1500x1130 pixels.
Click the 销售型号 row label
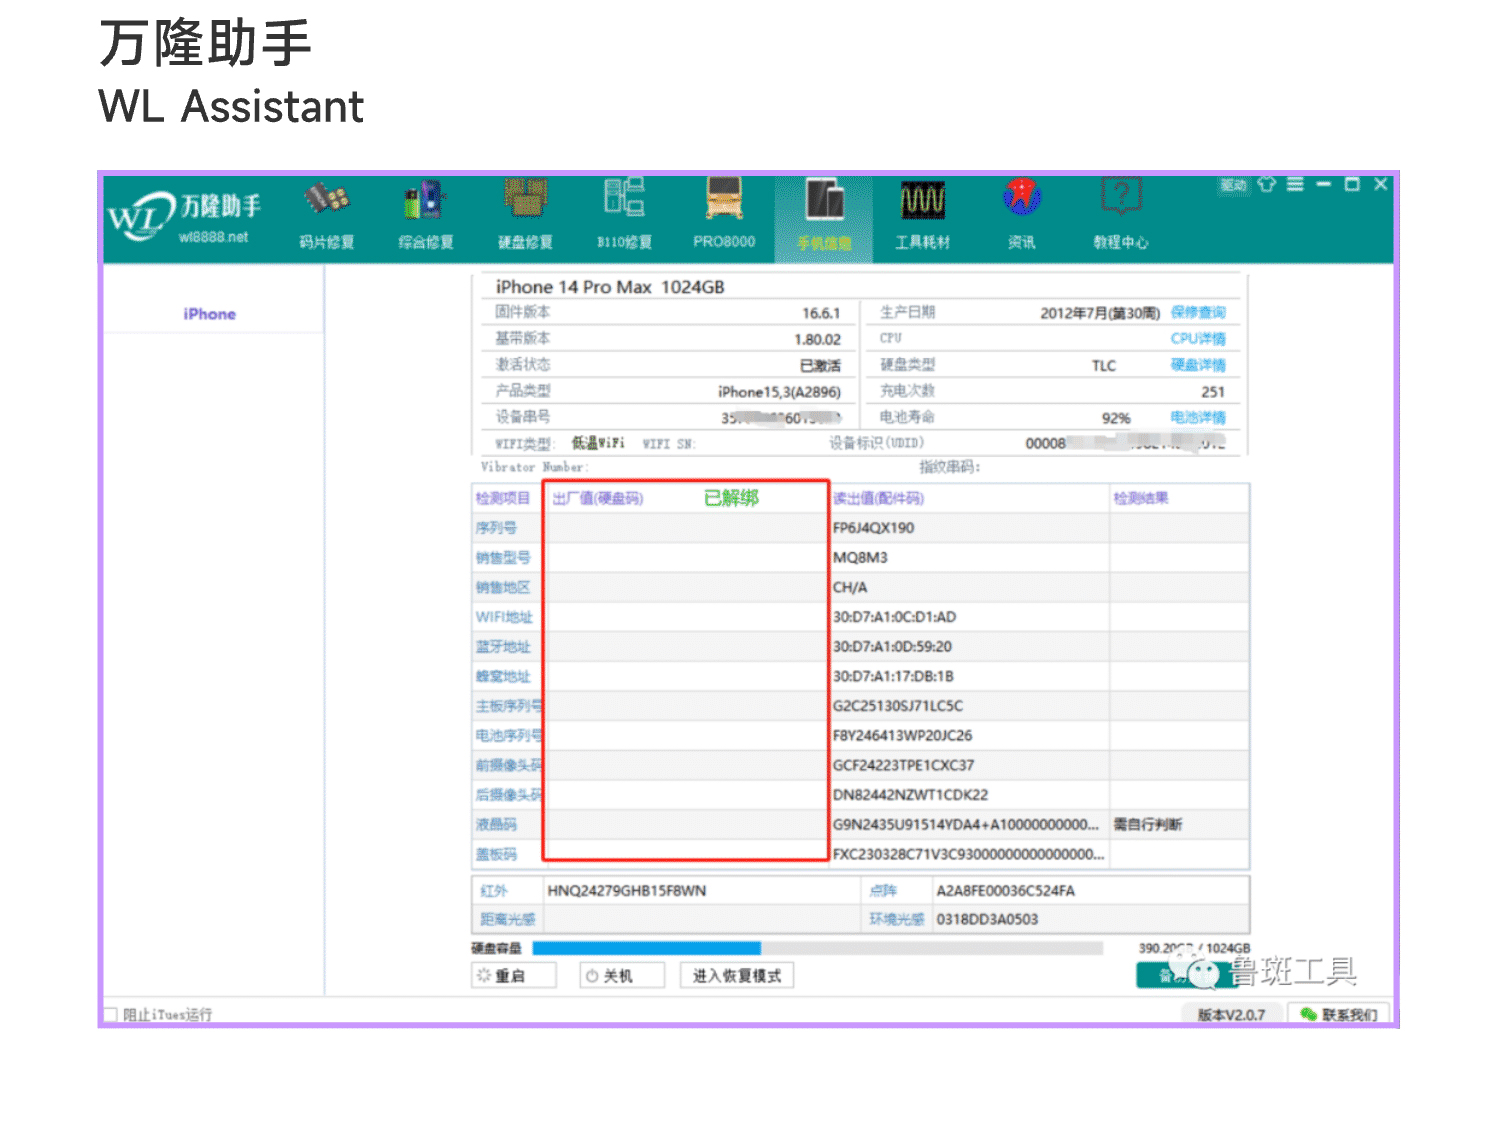tap(503, 558)
